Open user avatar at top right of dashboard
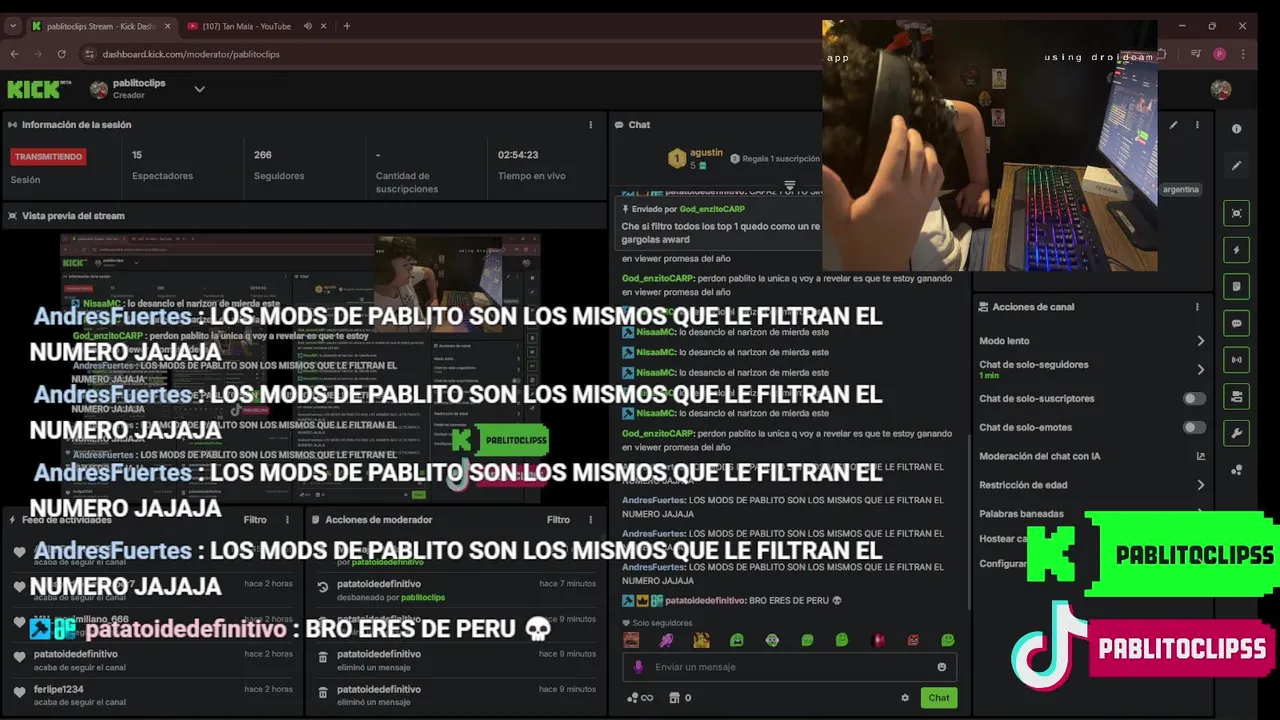Viewport: 1280px width, 720px height. tap(1220, 89)
